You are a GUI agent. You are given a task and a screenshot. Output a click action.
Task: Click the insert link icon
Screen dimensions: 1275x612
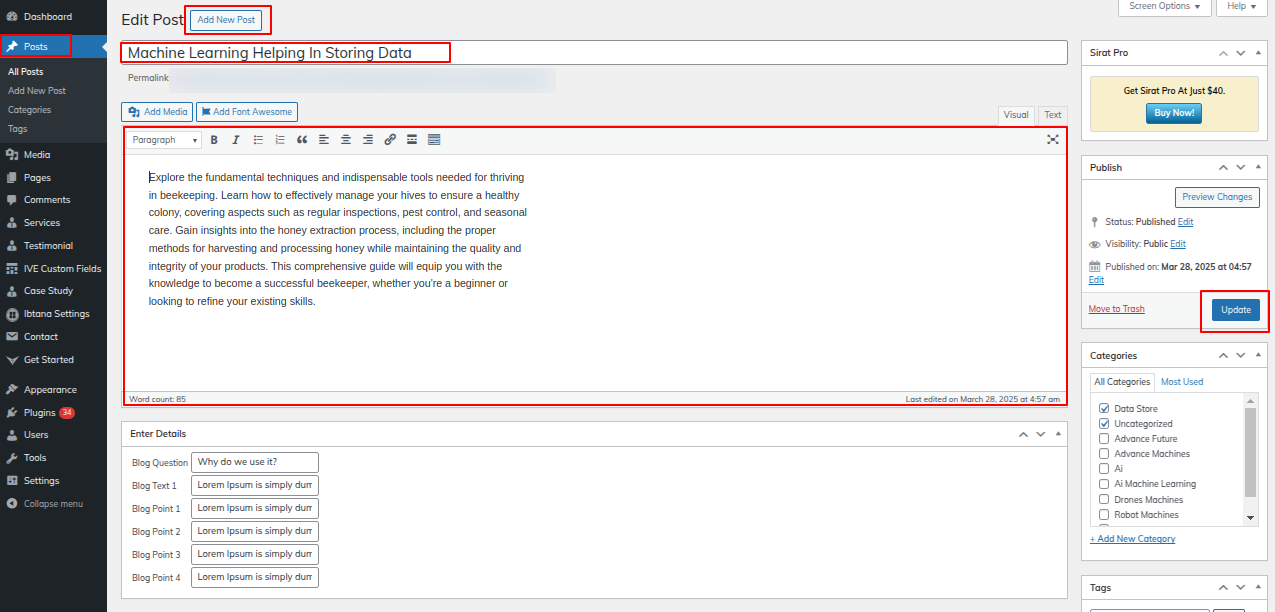[390, 140]
